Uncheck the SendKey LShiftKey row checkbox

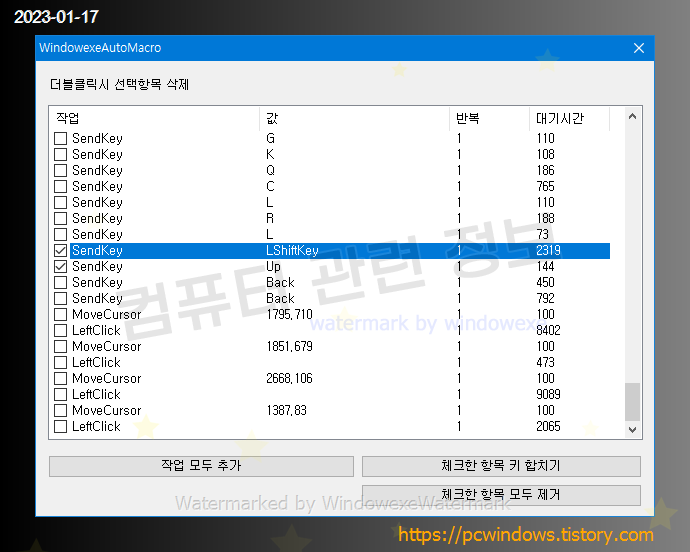coord(60,250)
